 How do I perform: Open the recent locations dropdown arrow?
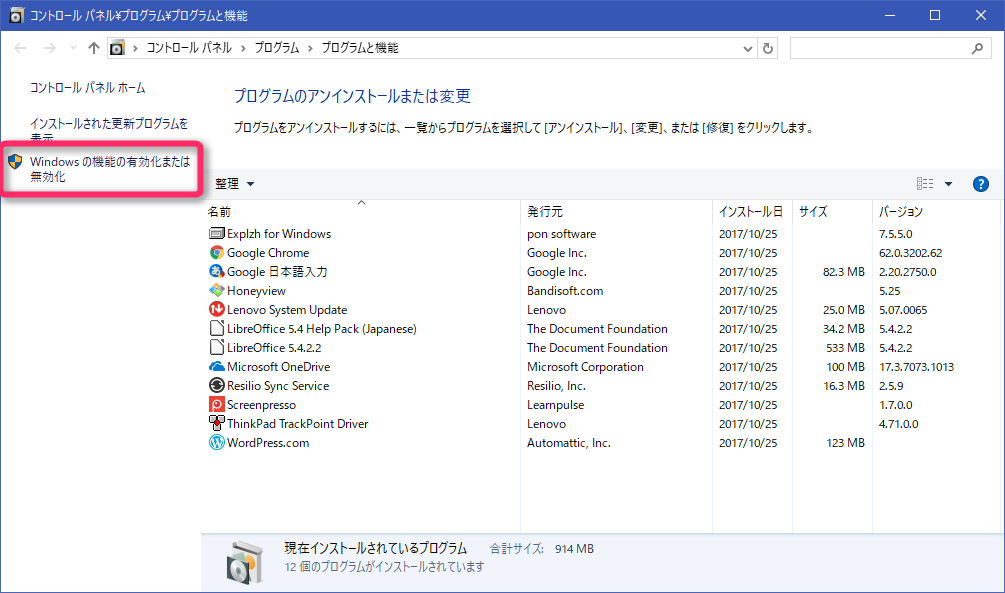73,48
